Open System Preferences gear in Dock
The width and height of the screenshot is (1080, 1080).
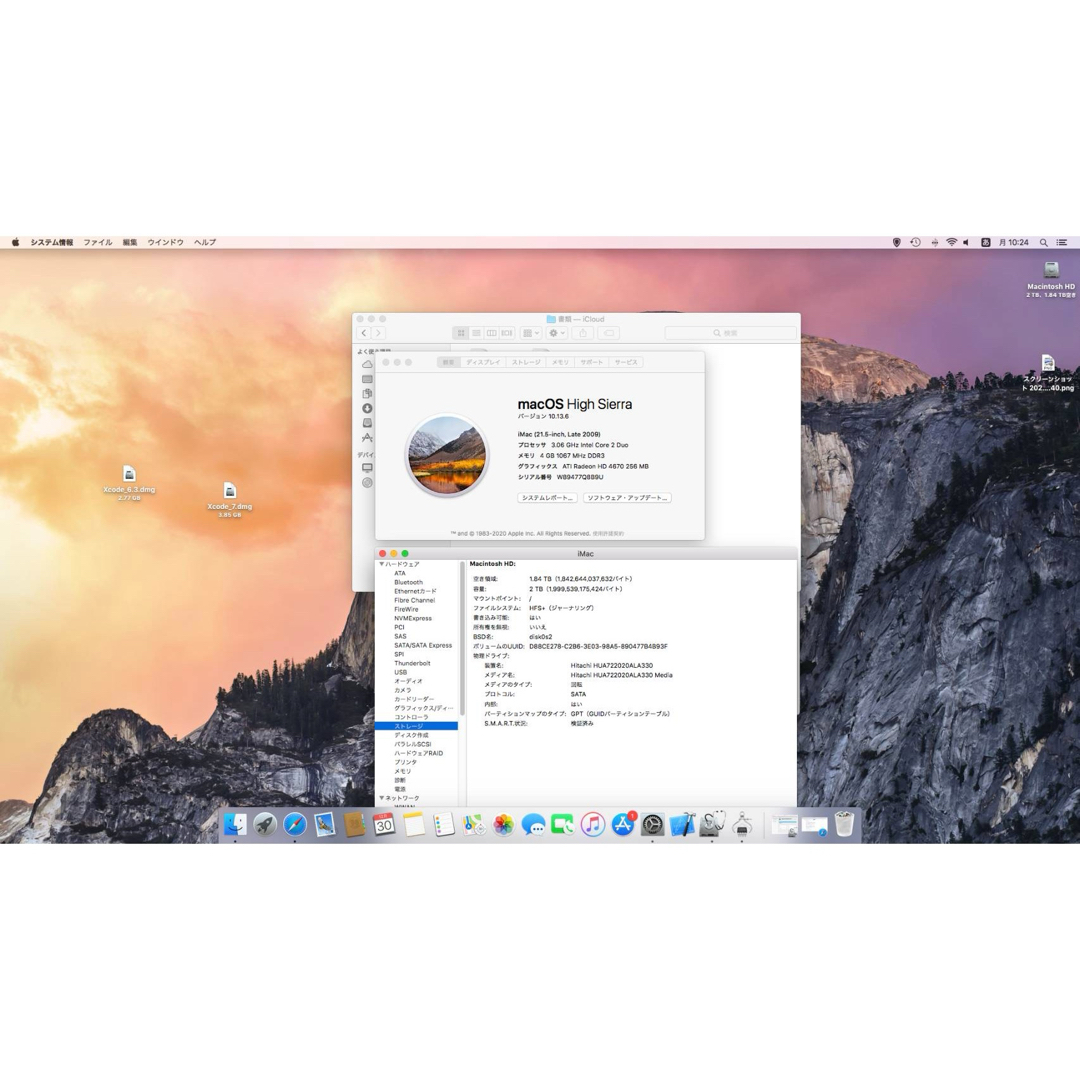[652, 824]
